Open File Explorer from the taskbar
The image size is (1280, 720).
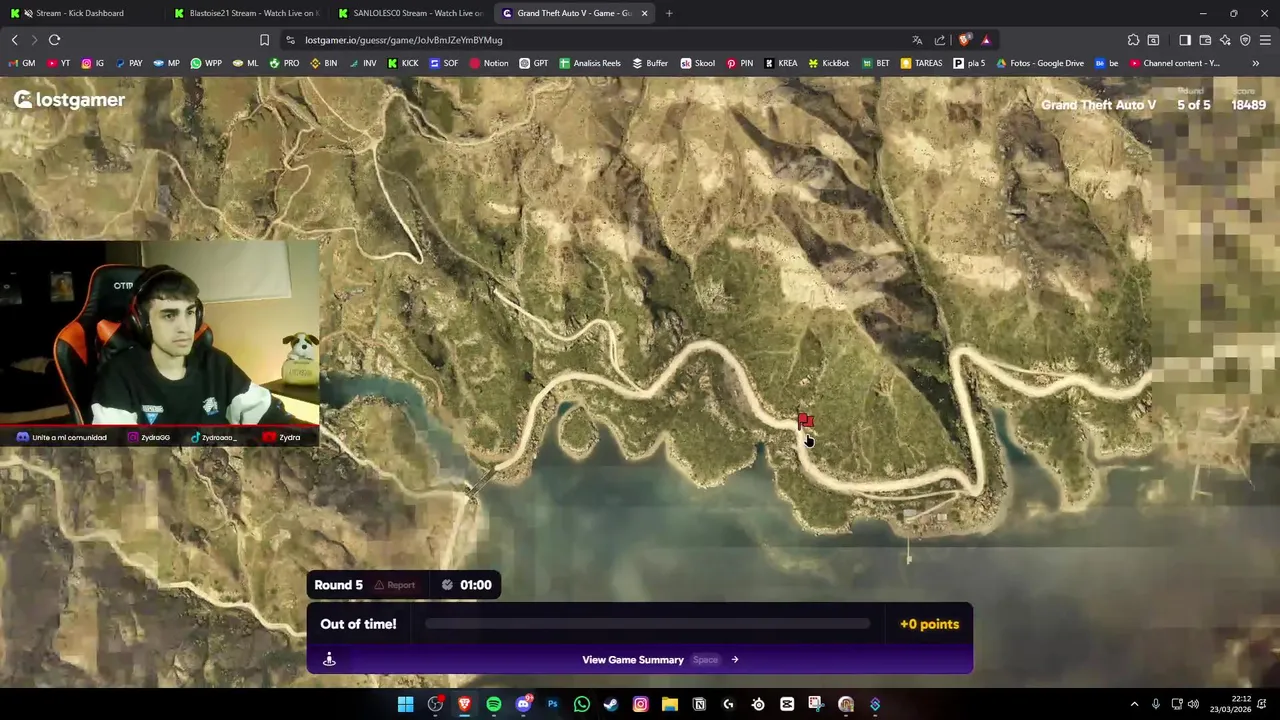[x=670, y=705]
